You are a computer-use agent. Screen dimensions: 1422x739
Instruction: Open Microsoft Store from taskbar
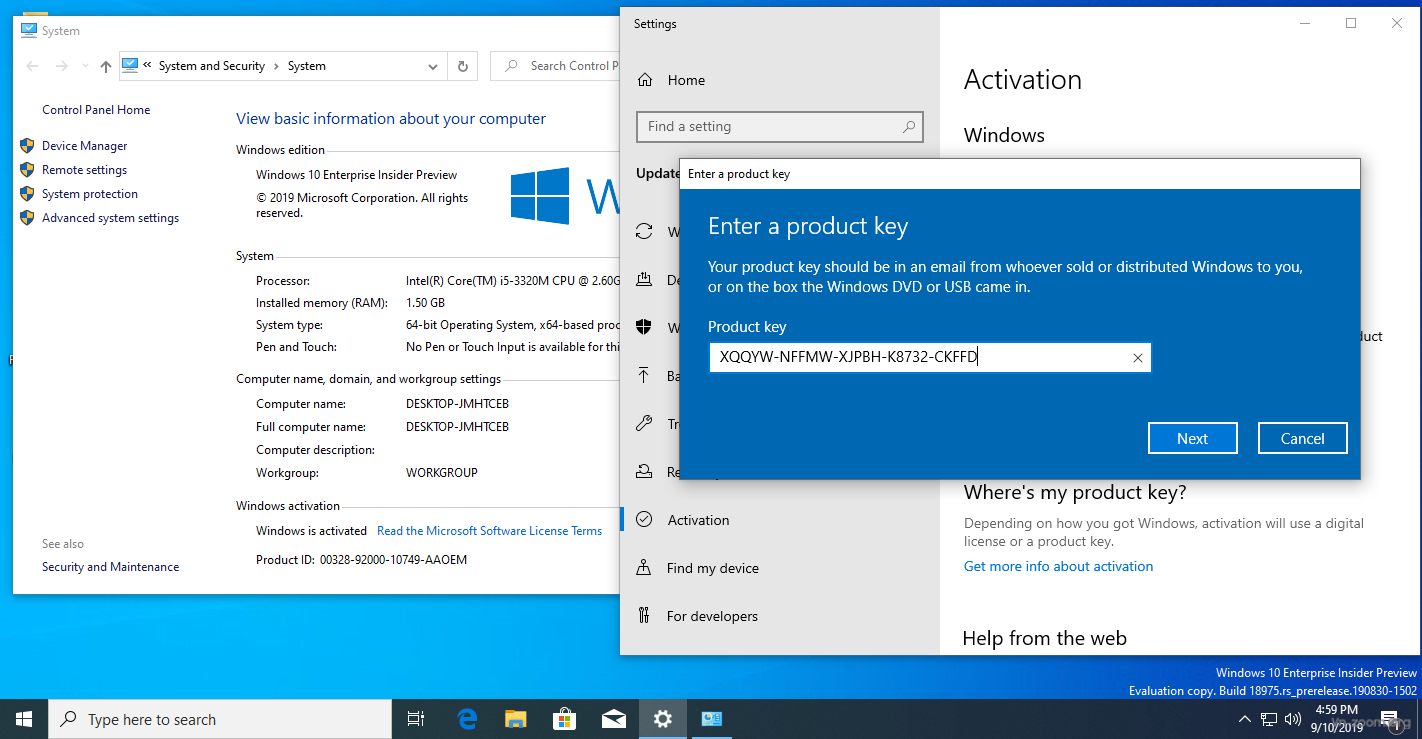click(x=565, y=719)
